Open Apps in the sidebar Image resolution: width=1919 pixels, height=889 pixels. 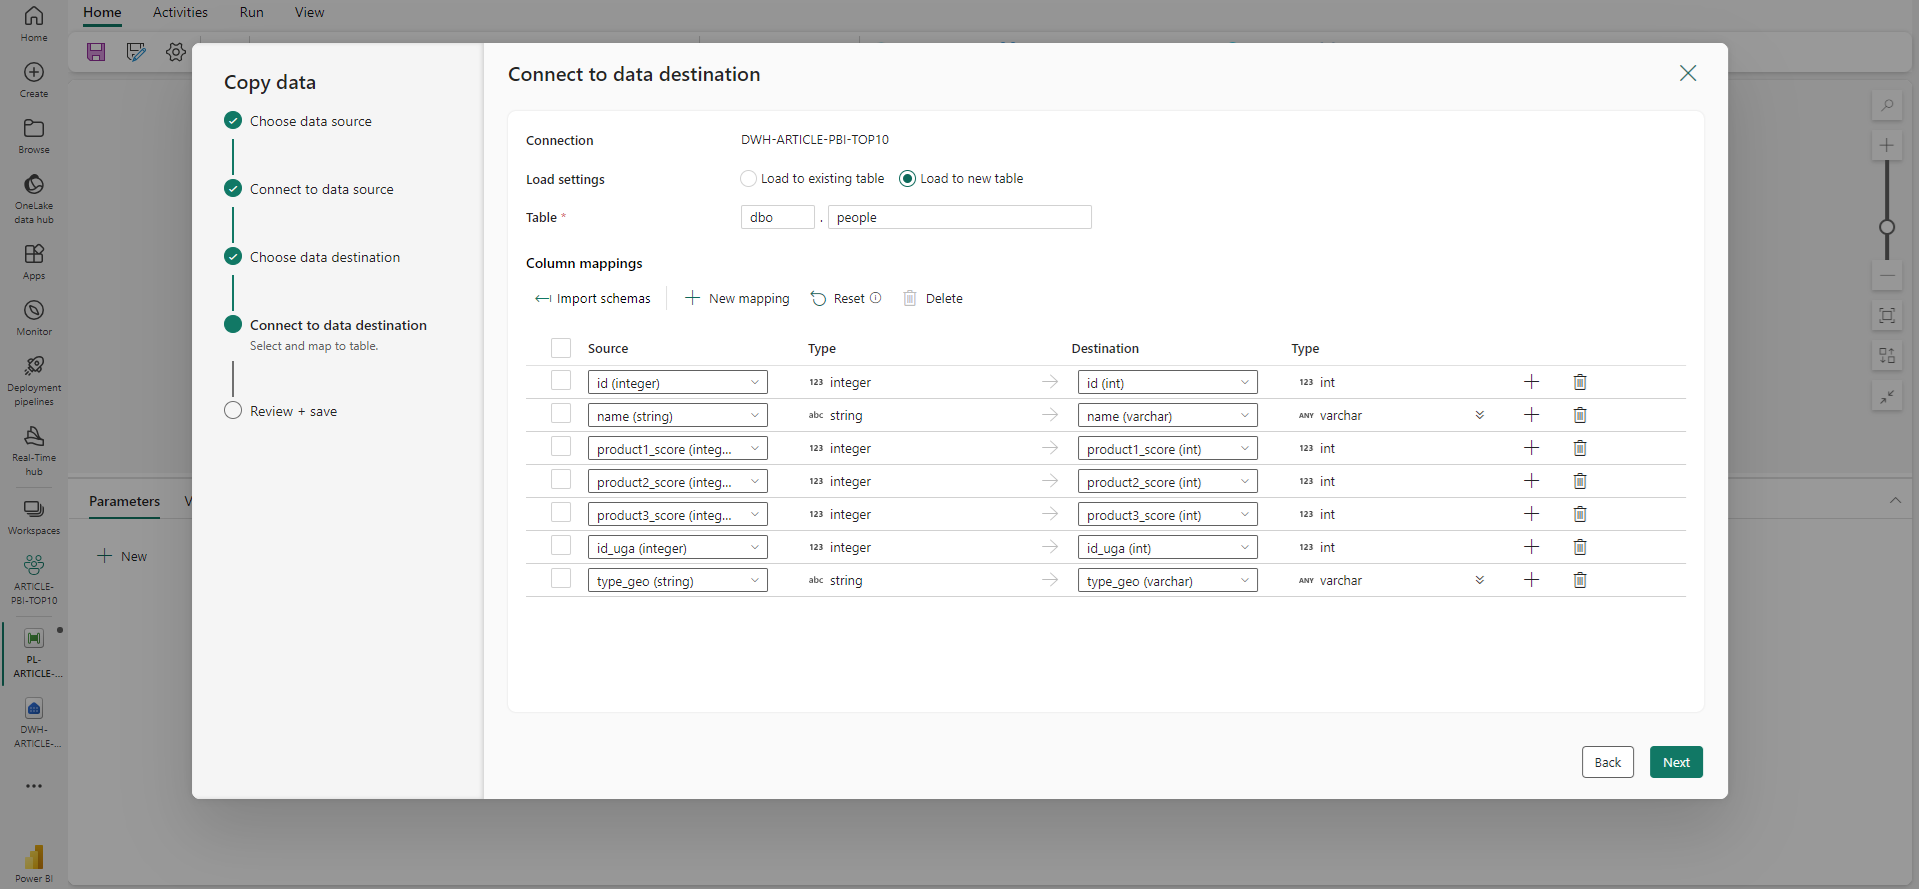(x=34, y=262)
